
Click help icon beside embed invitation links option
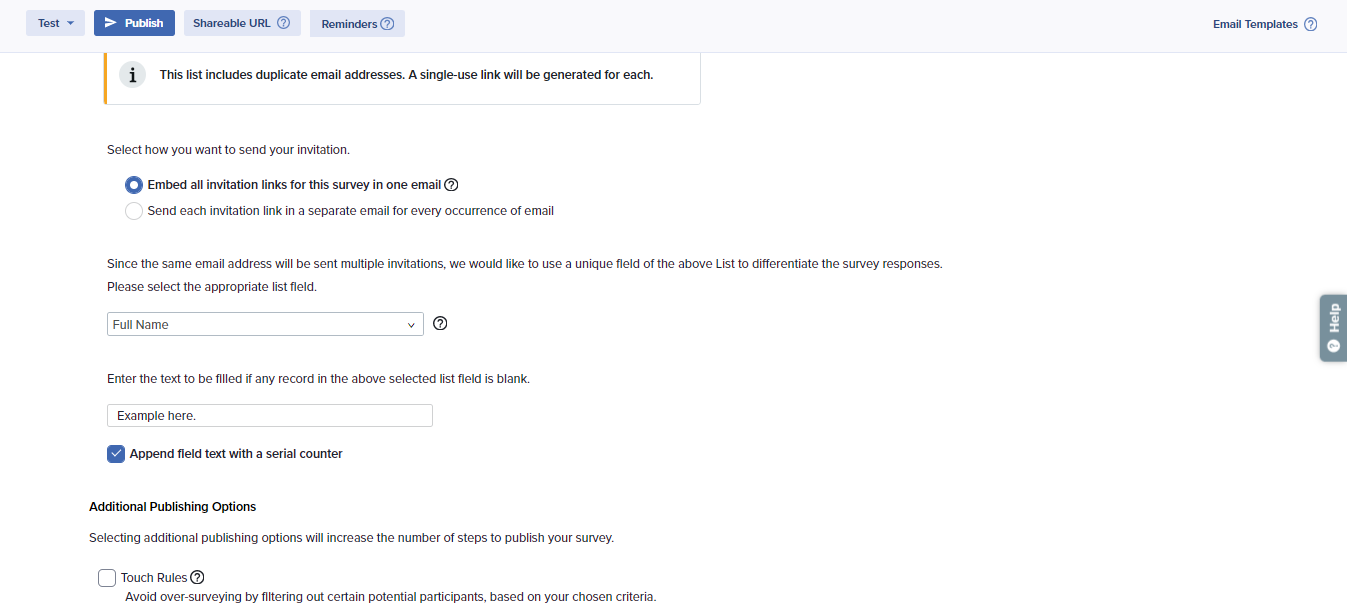(x=451, y=185)
